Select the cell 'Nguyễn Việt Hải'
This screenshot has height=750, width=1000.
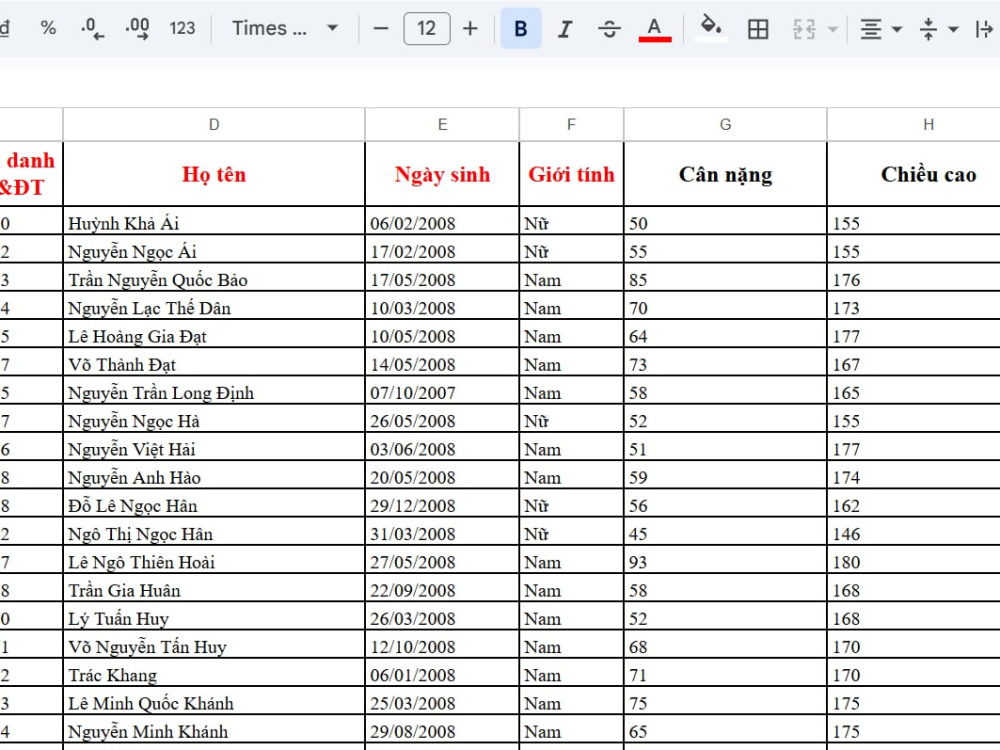214,446
